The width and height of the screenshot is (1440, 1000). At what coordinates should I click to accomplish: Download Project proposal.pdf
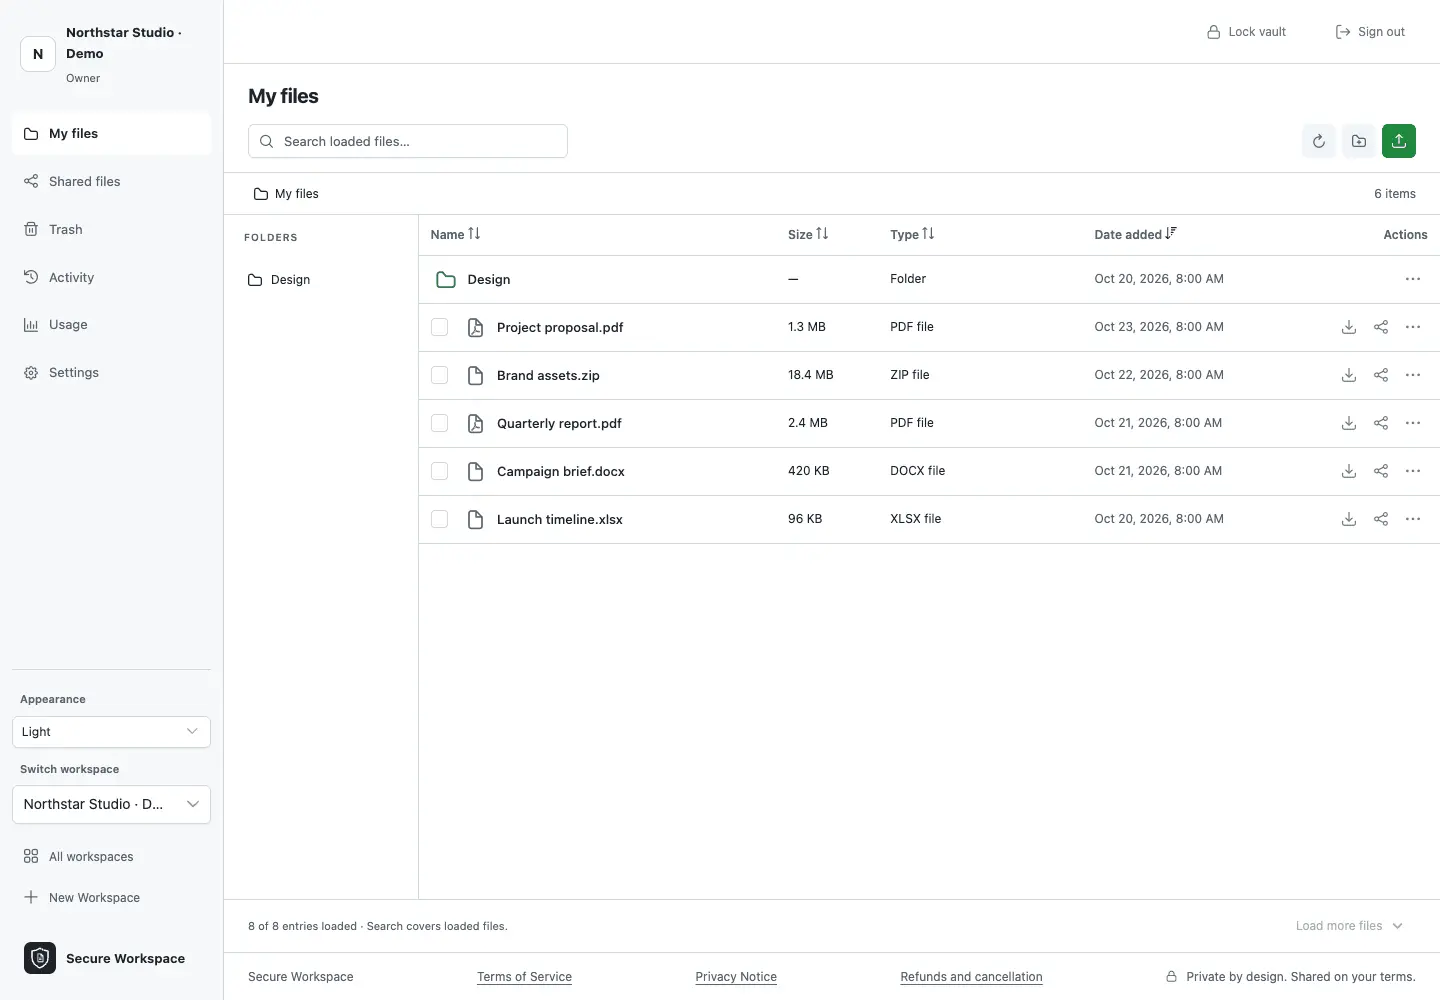point(1349,327)
